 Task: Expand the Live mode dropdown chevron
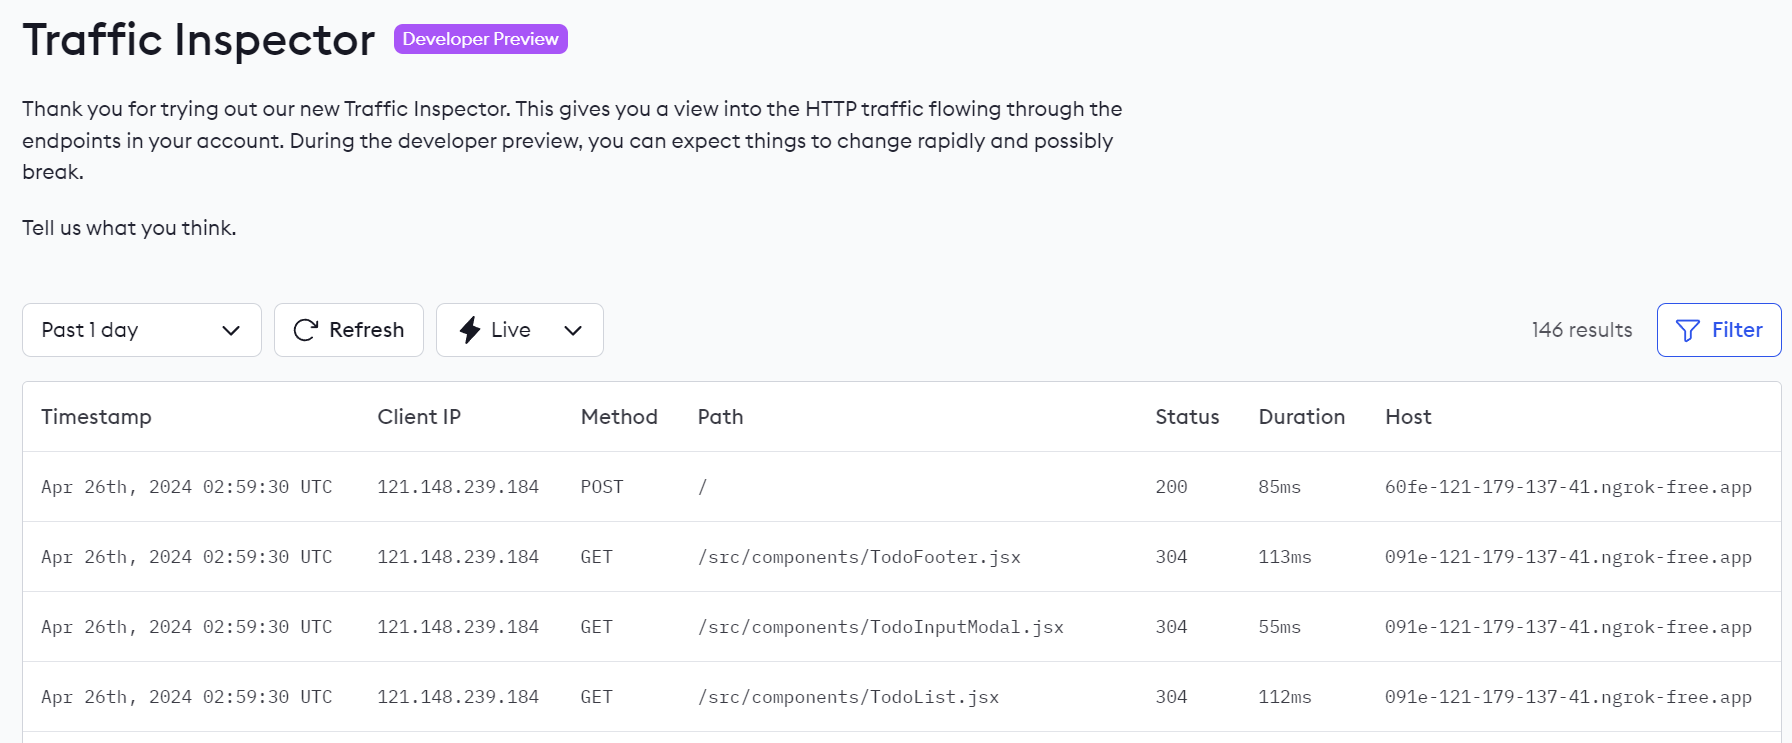(x=573, y=330)
